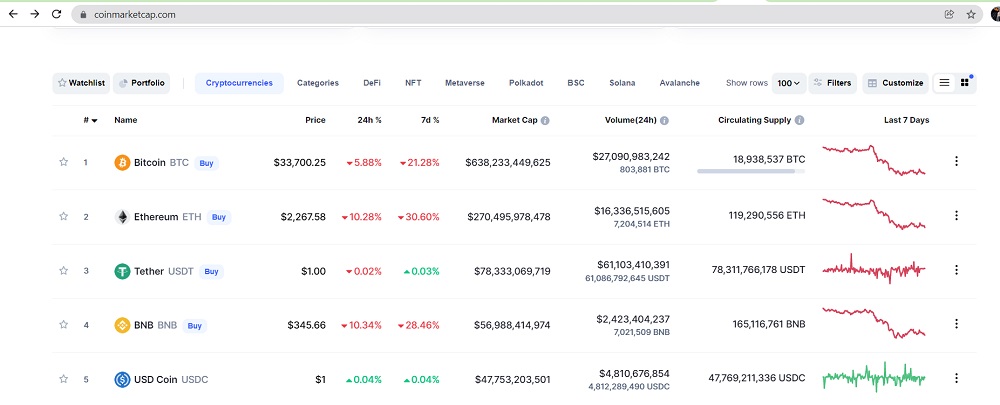Show Market Cap info tooltip icon
The width and height of the screenshot is (1000, 405).
(x=545, y=120)
